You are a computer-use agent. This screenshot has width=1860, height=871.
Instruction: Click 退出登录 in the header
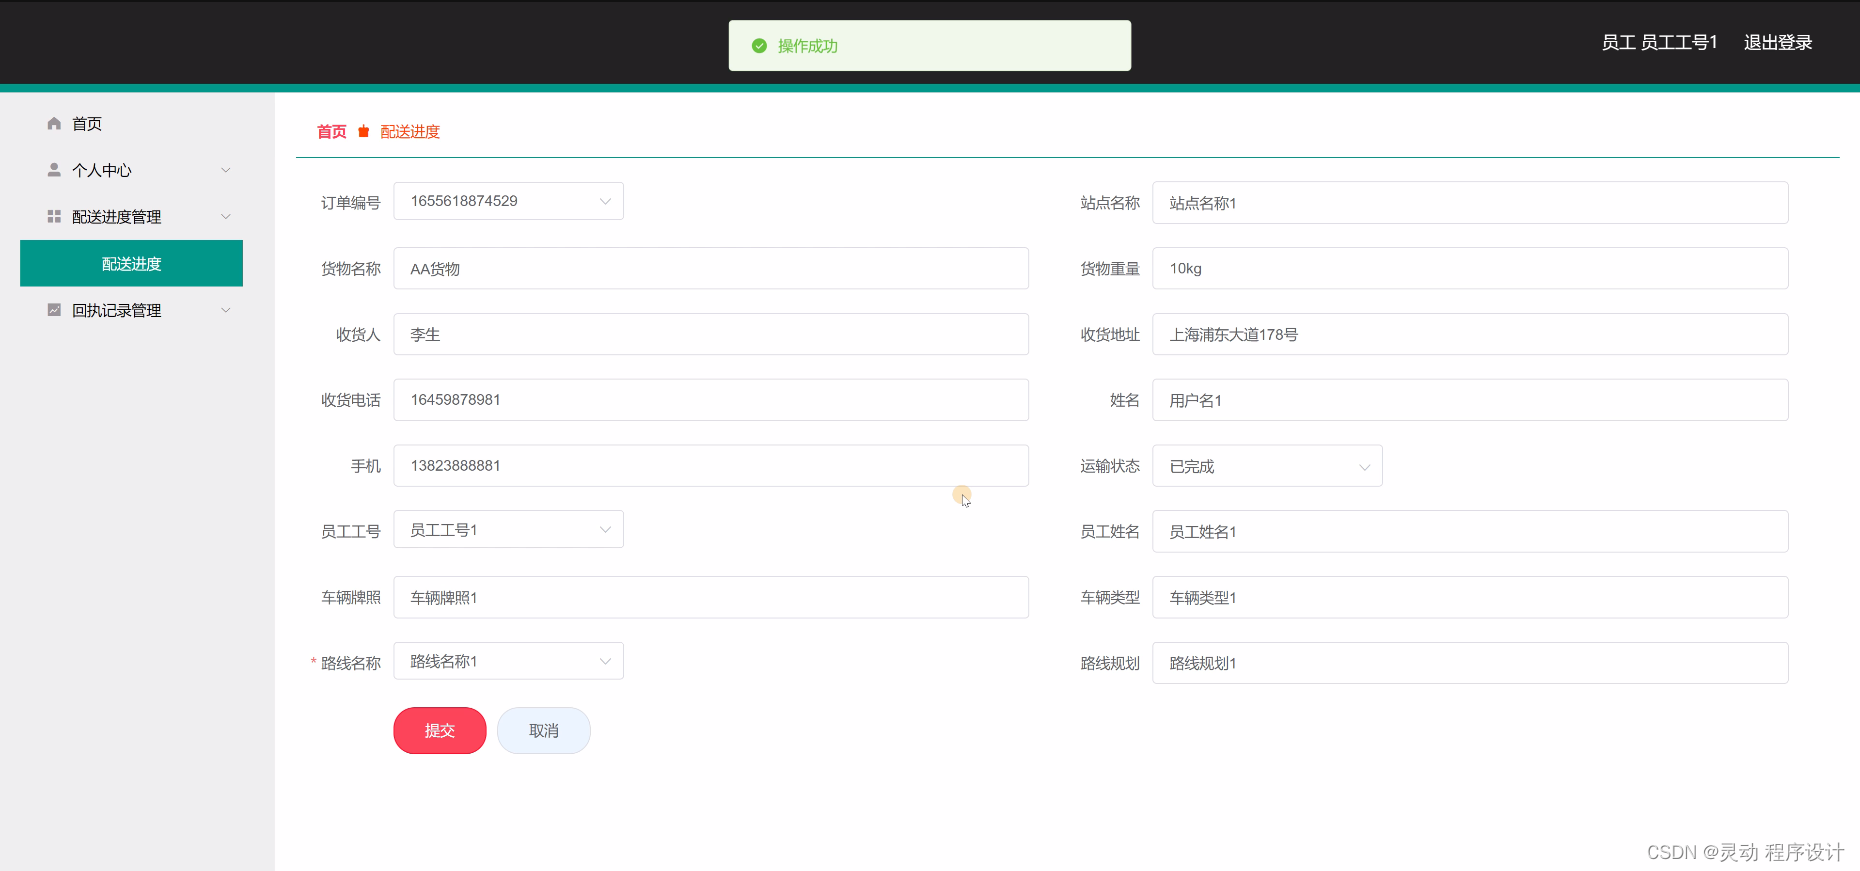1778,42
